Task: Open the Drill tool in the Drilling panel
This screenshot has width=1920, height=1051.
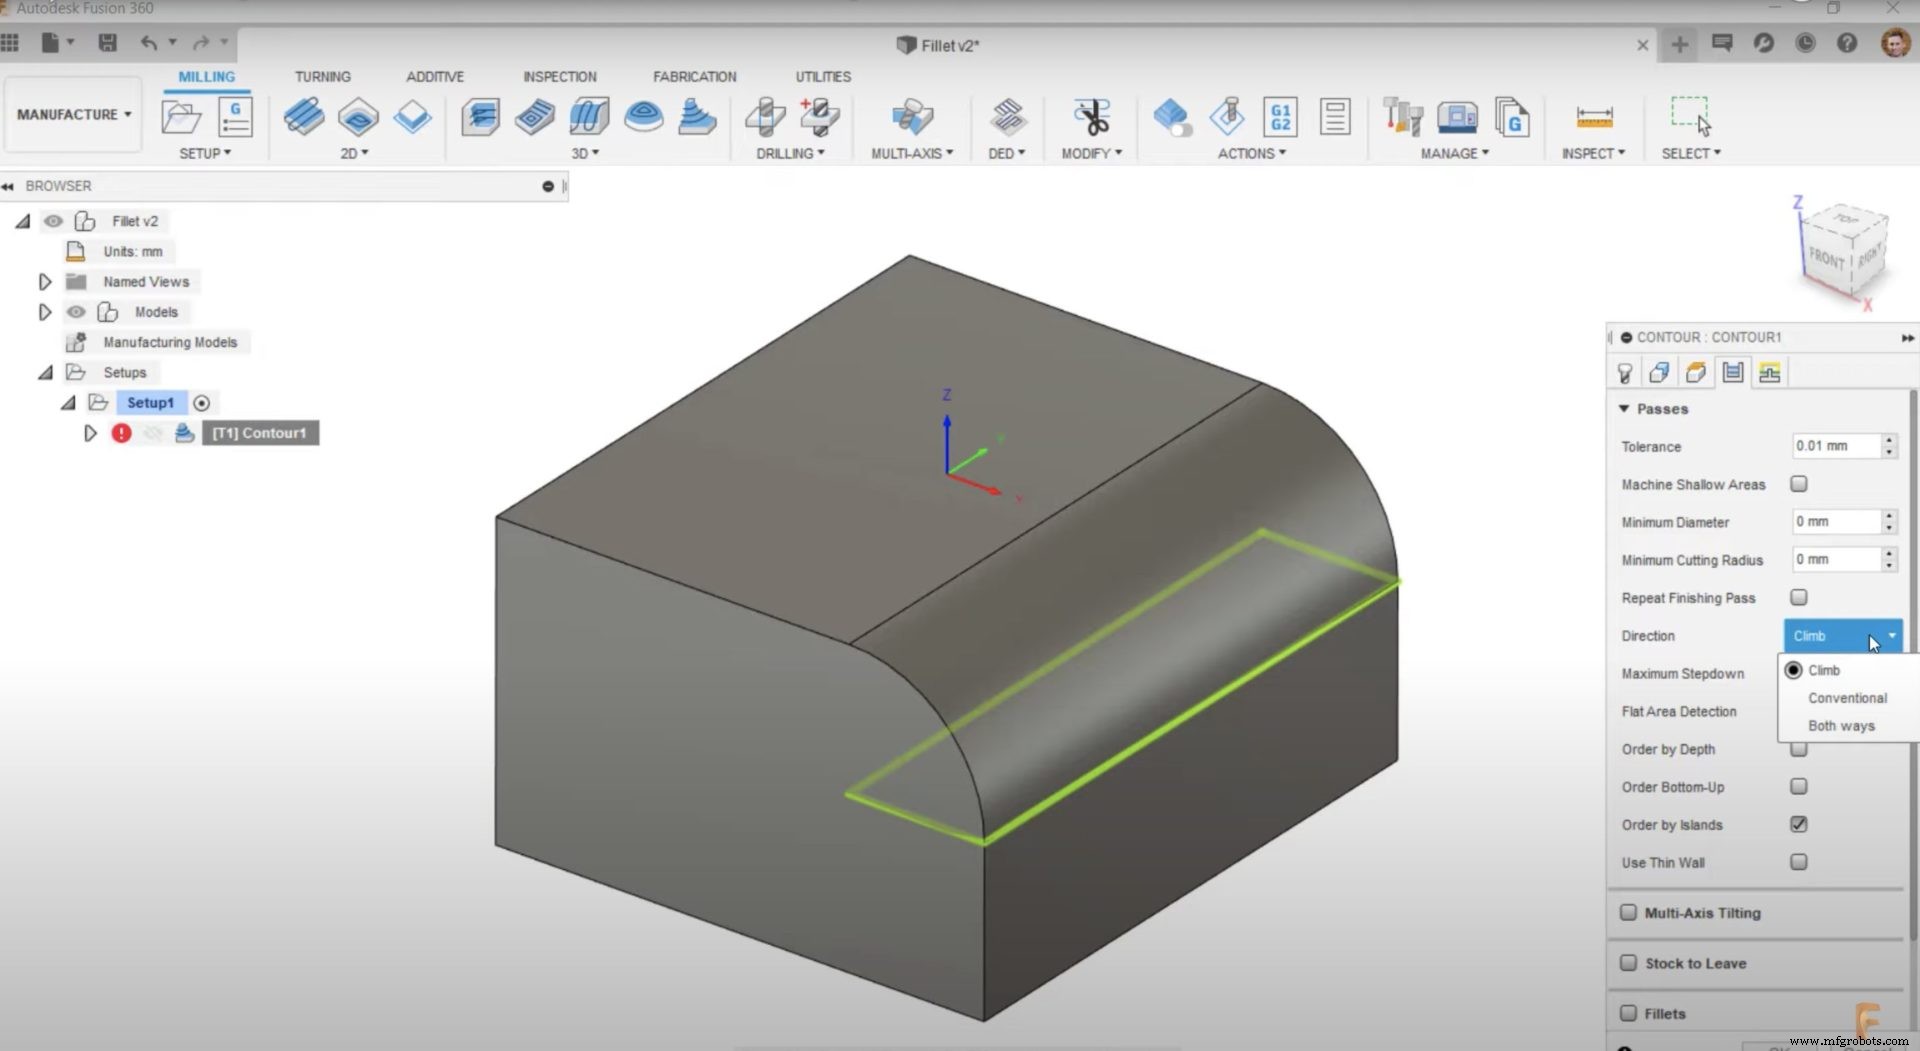Action: tap(764, 117)
